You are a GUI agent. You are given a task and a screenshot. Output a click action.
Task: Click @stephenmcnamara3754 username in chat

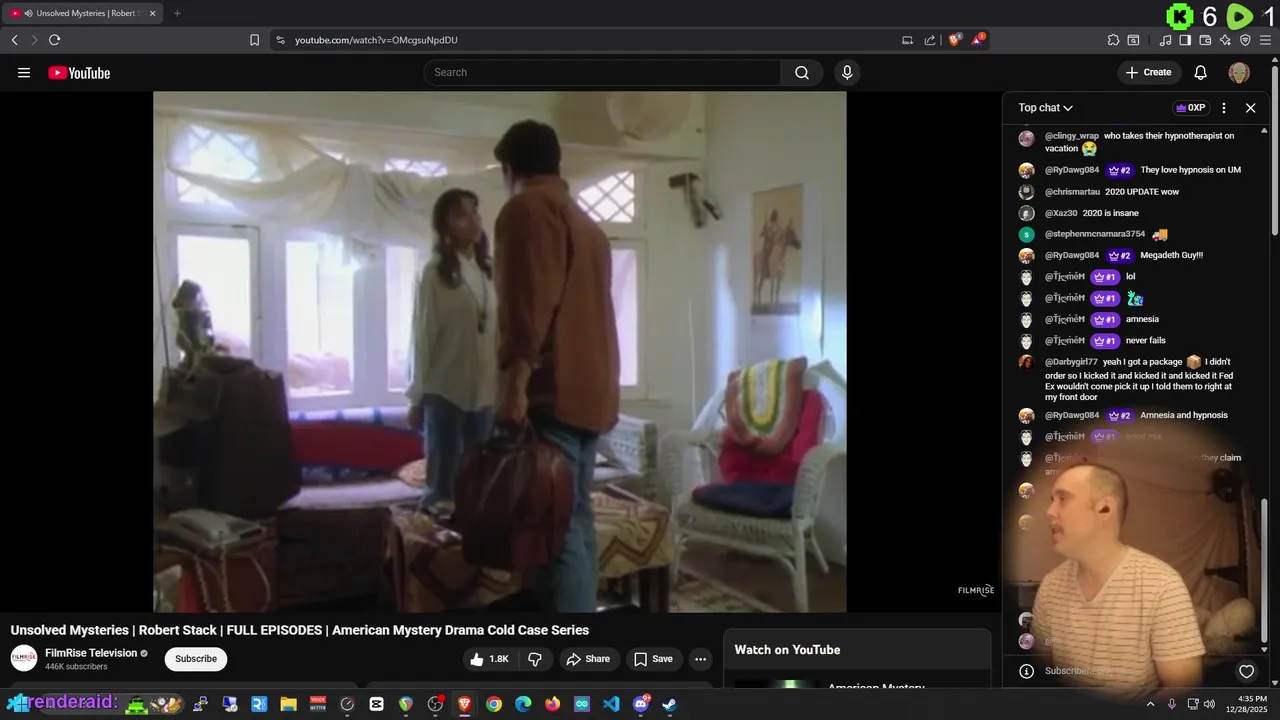pyautogui.click(x=1095, y=234)
